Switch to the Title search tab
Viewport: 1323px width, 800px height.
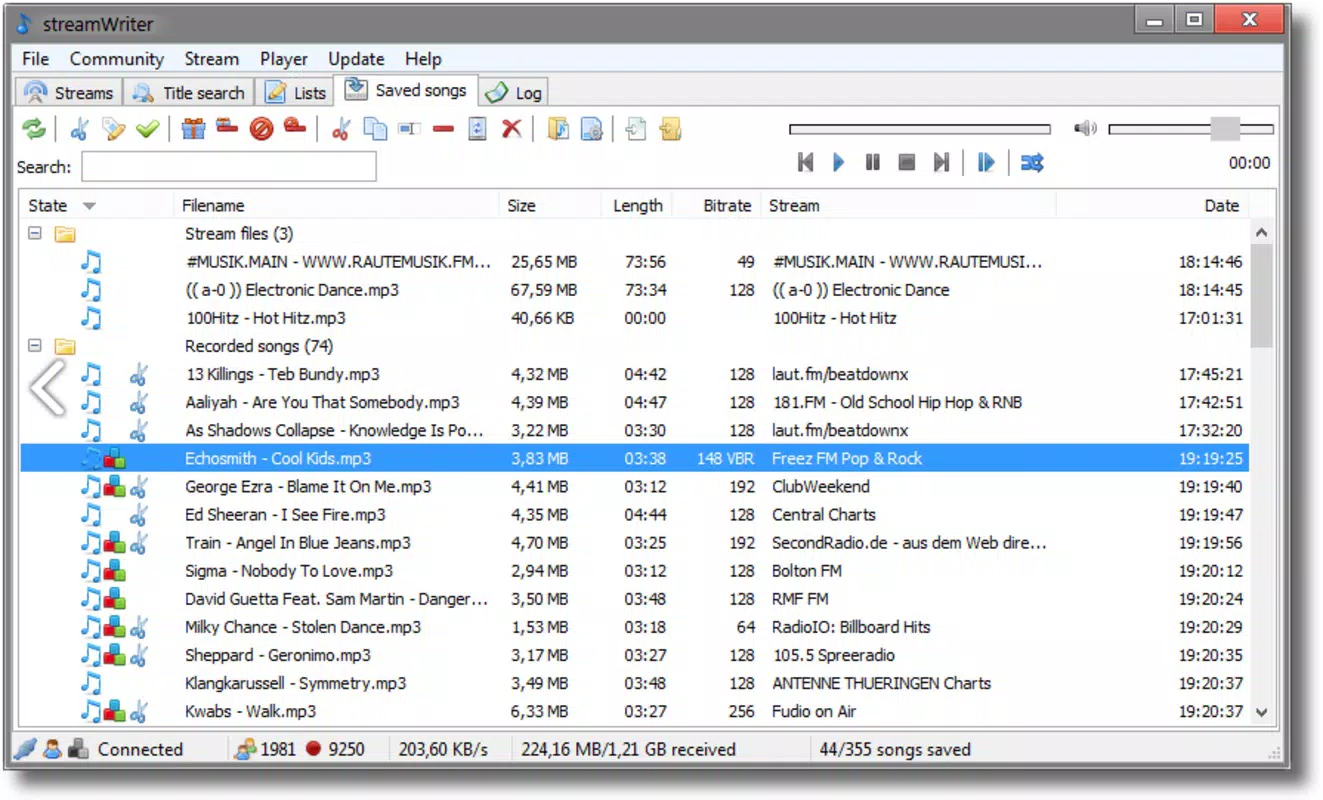click(189, 93)
